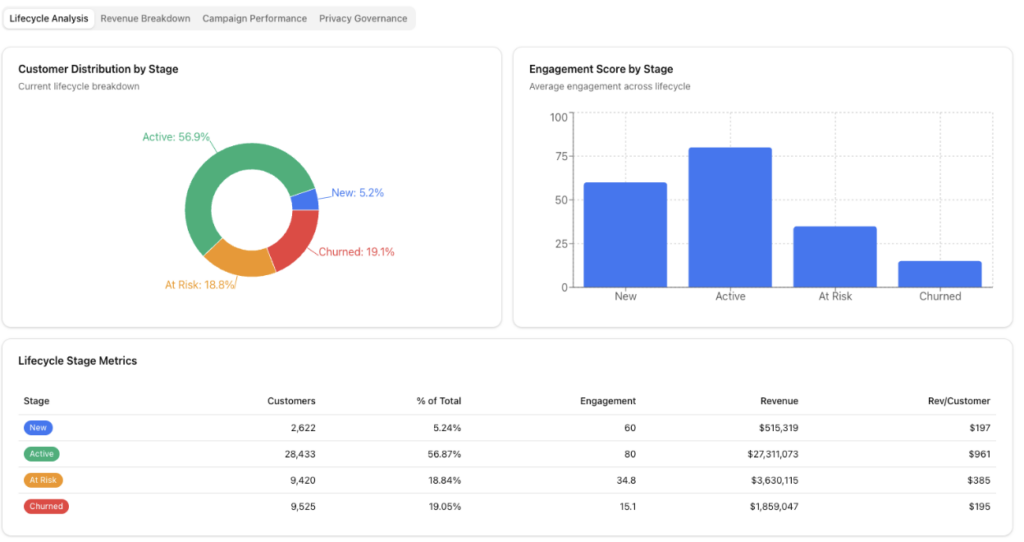This screenshot has width=1024, height=542.
Task: Select the New bar in engagement chart
Action: [625, 235]
